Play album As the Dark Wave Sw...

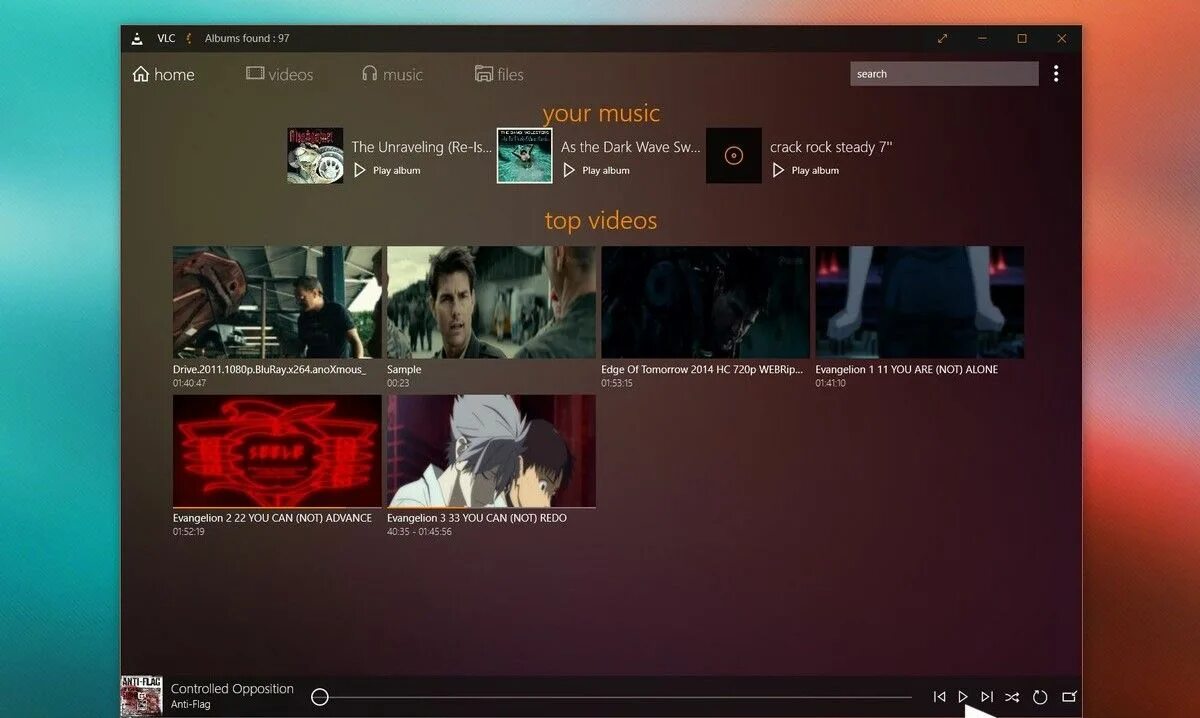click(596, 171)
